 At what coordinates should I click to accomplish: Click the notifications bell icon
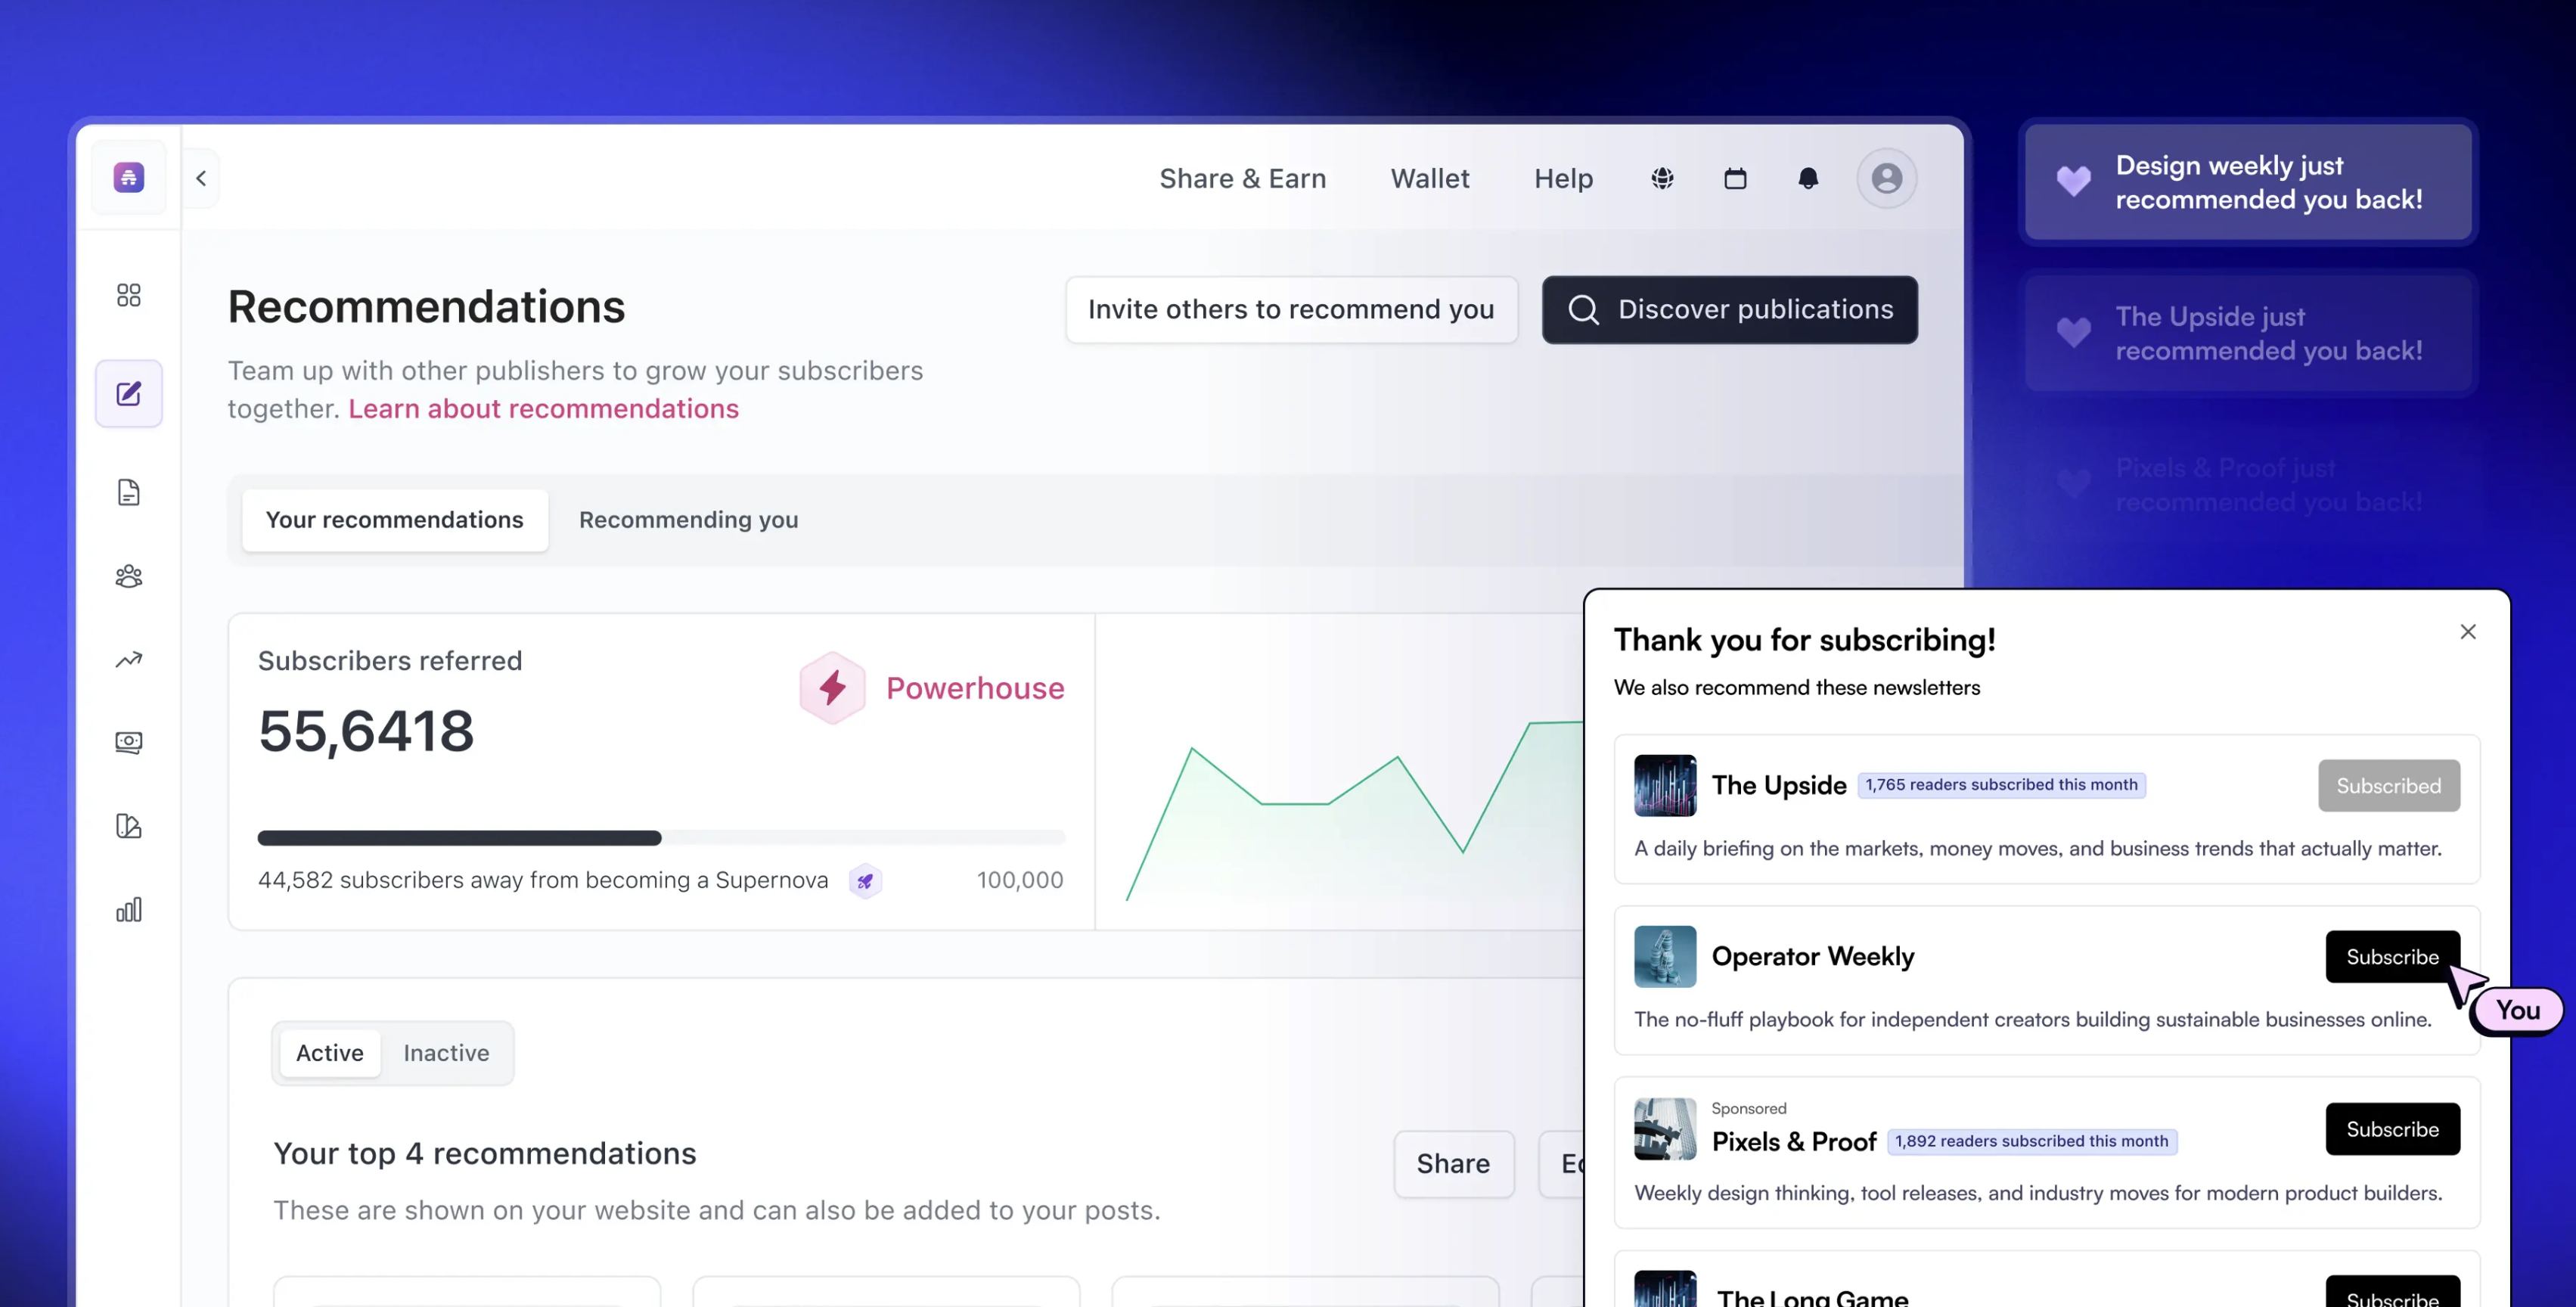point(1808,178)
